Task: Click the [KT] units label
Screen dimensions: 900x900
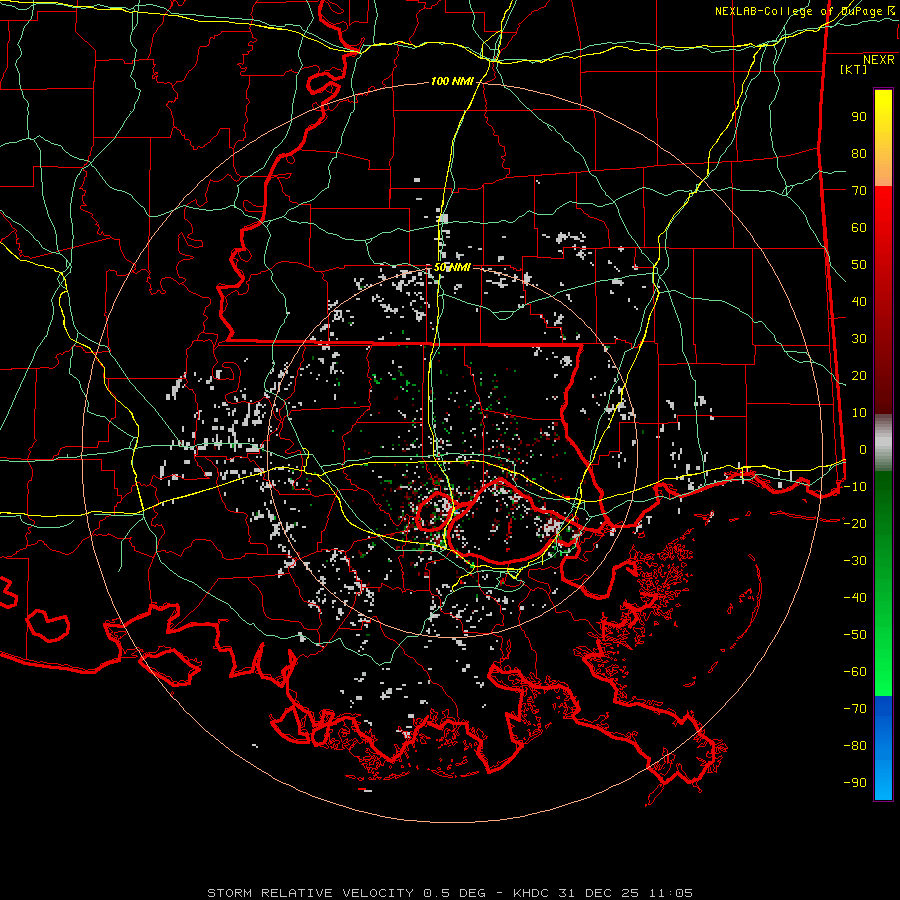Action: click(x=854, y=69)
